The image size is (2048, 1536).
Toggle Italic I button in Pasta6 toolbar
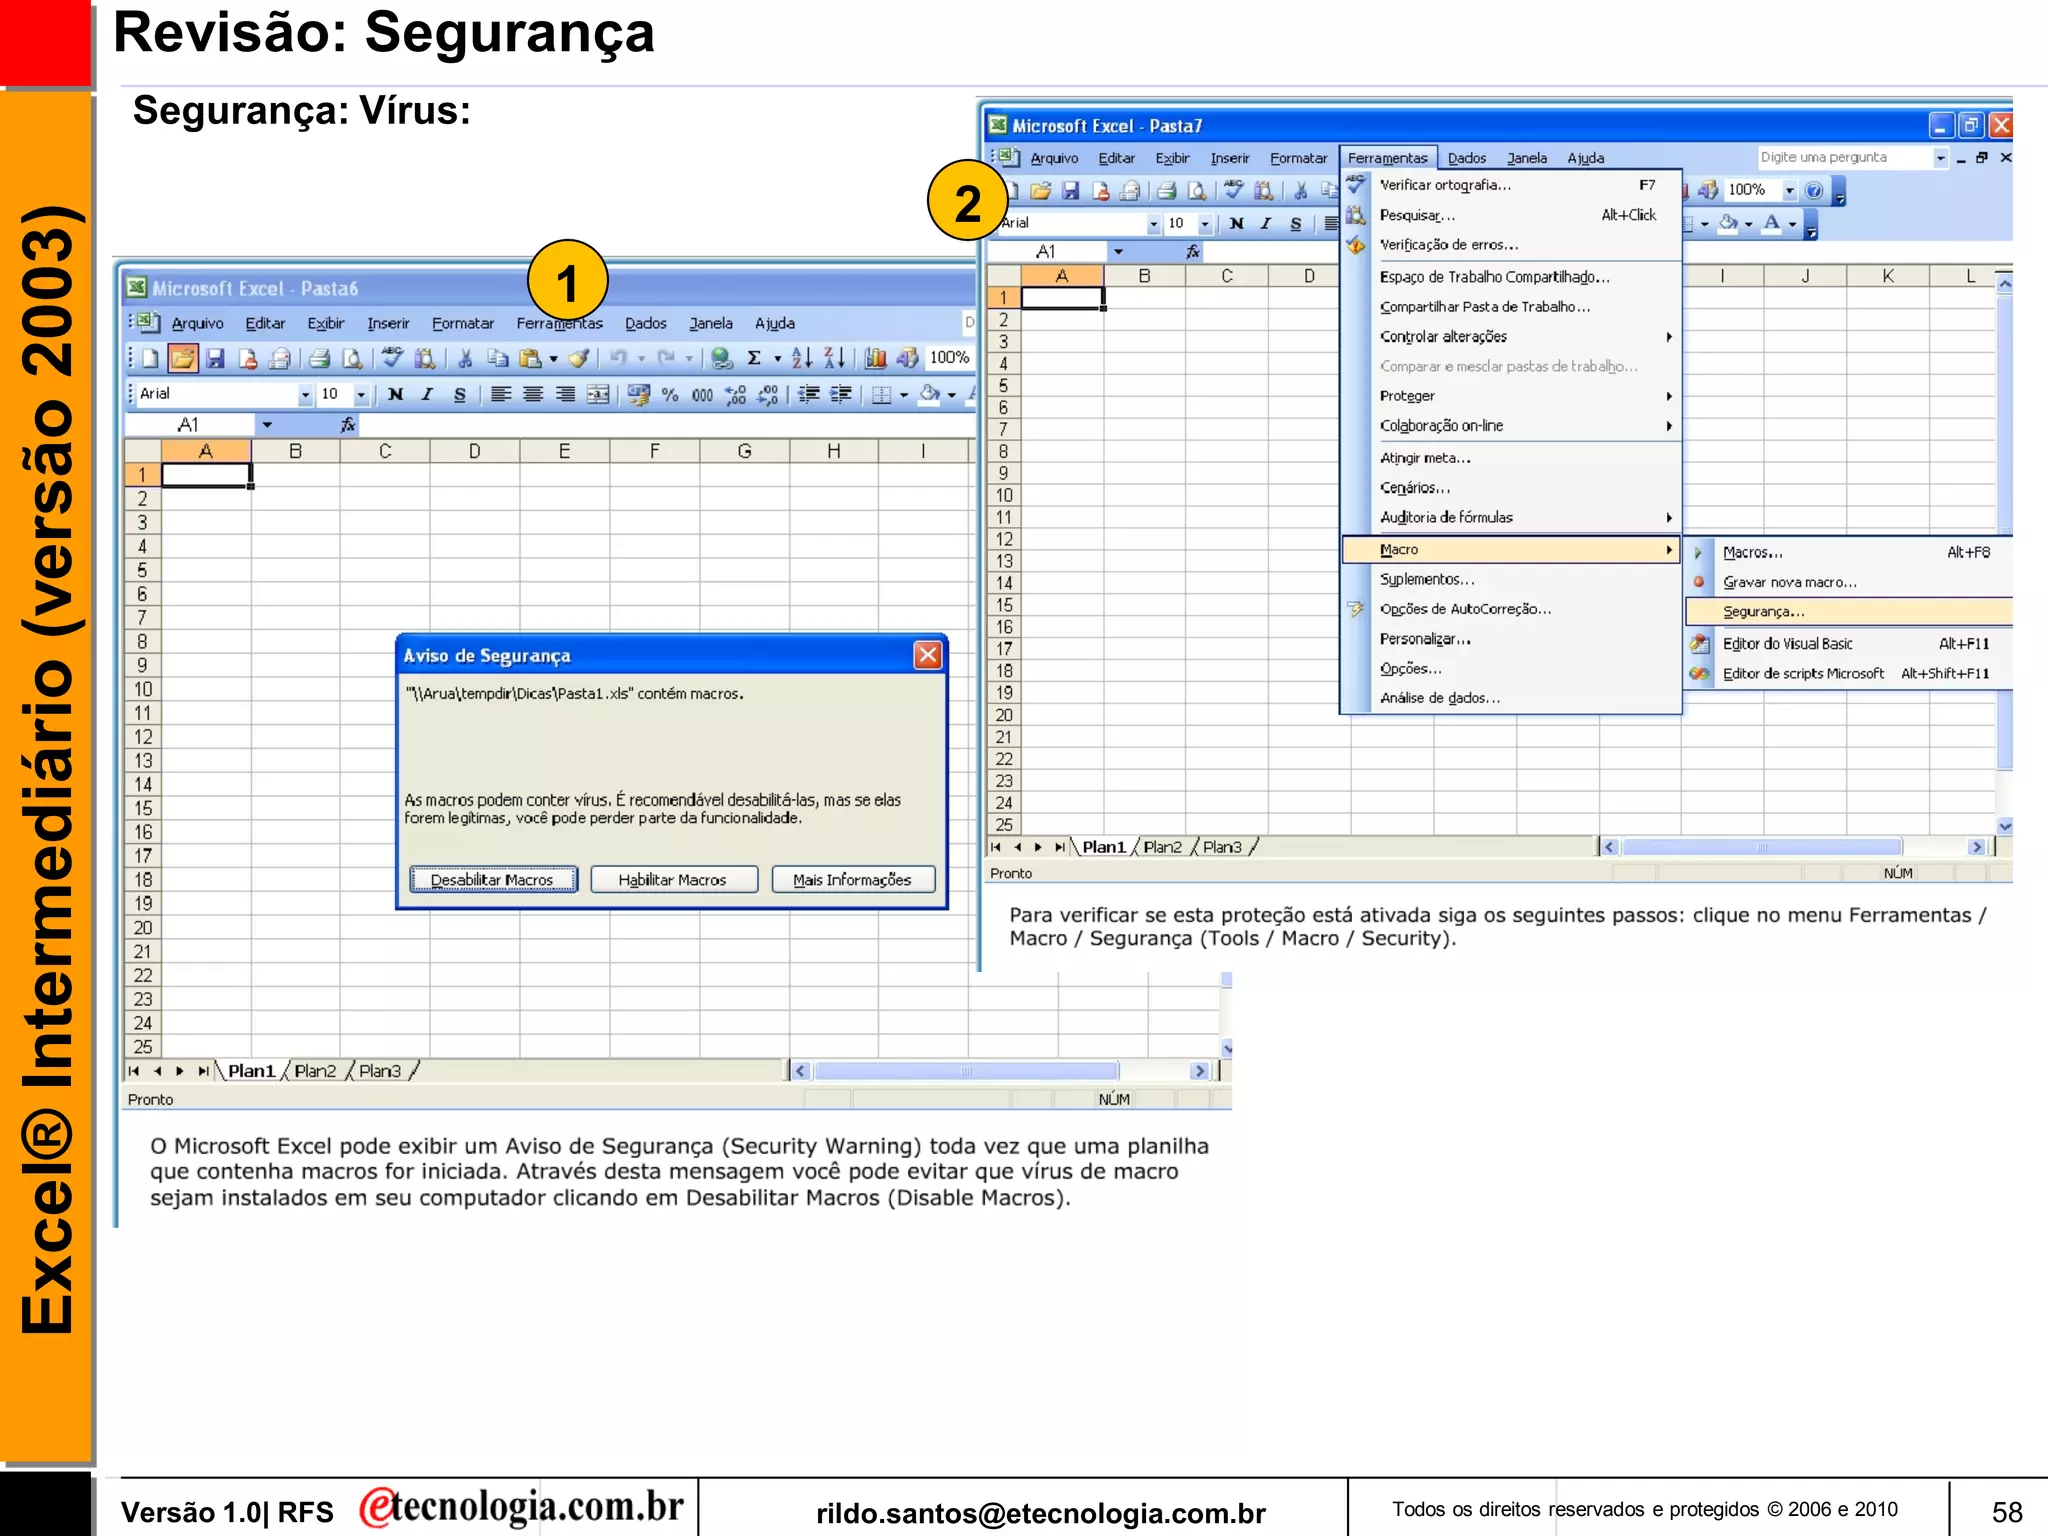point(427,395)
